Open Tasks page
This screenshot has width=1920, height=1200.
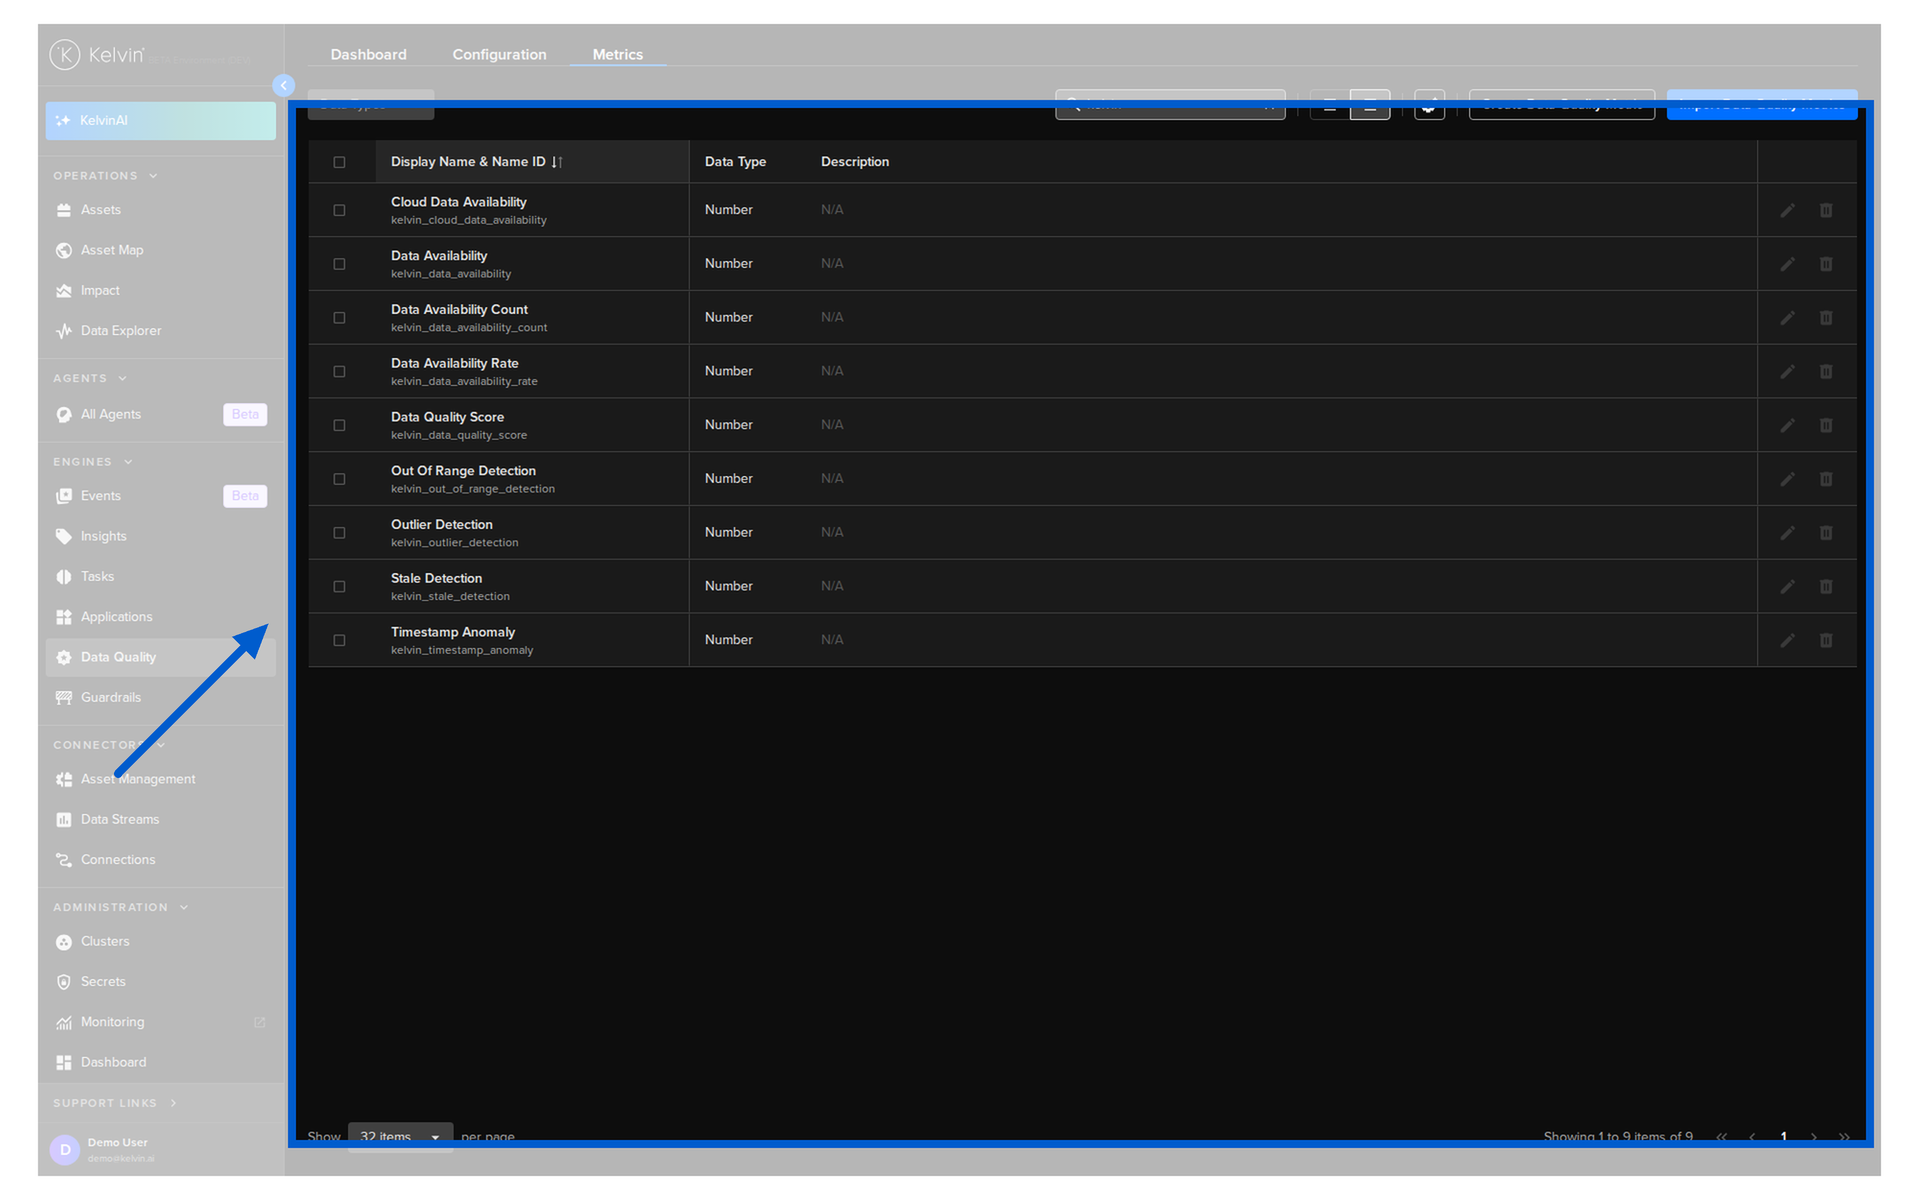[160, 577]
